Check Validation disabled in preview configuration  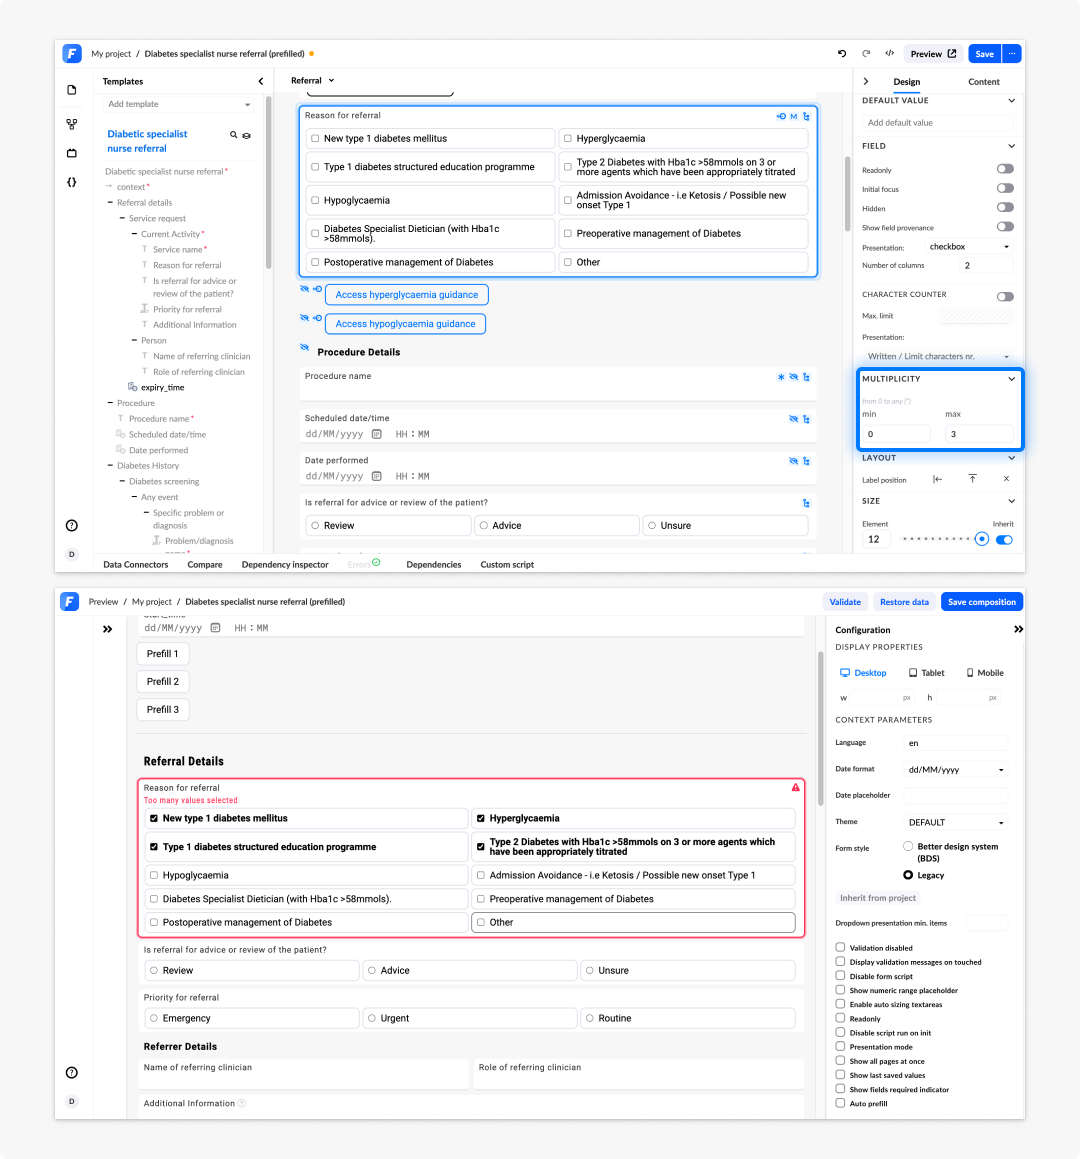point(840,948)
